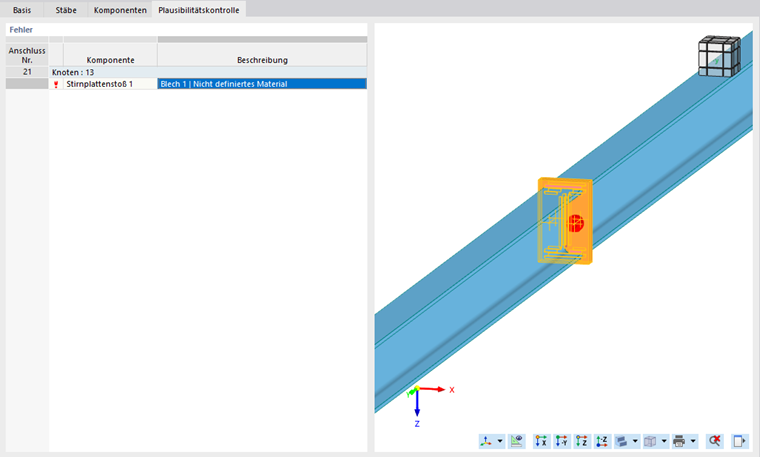Click the red node marker on the end plate
760x457 pixels.
576,223
